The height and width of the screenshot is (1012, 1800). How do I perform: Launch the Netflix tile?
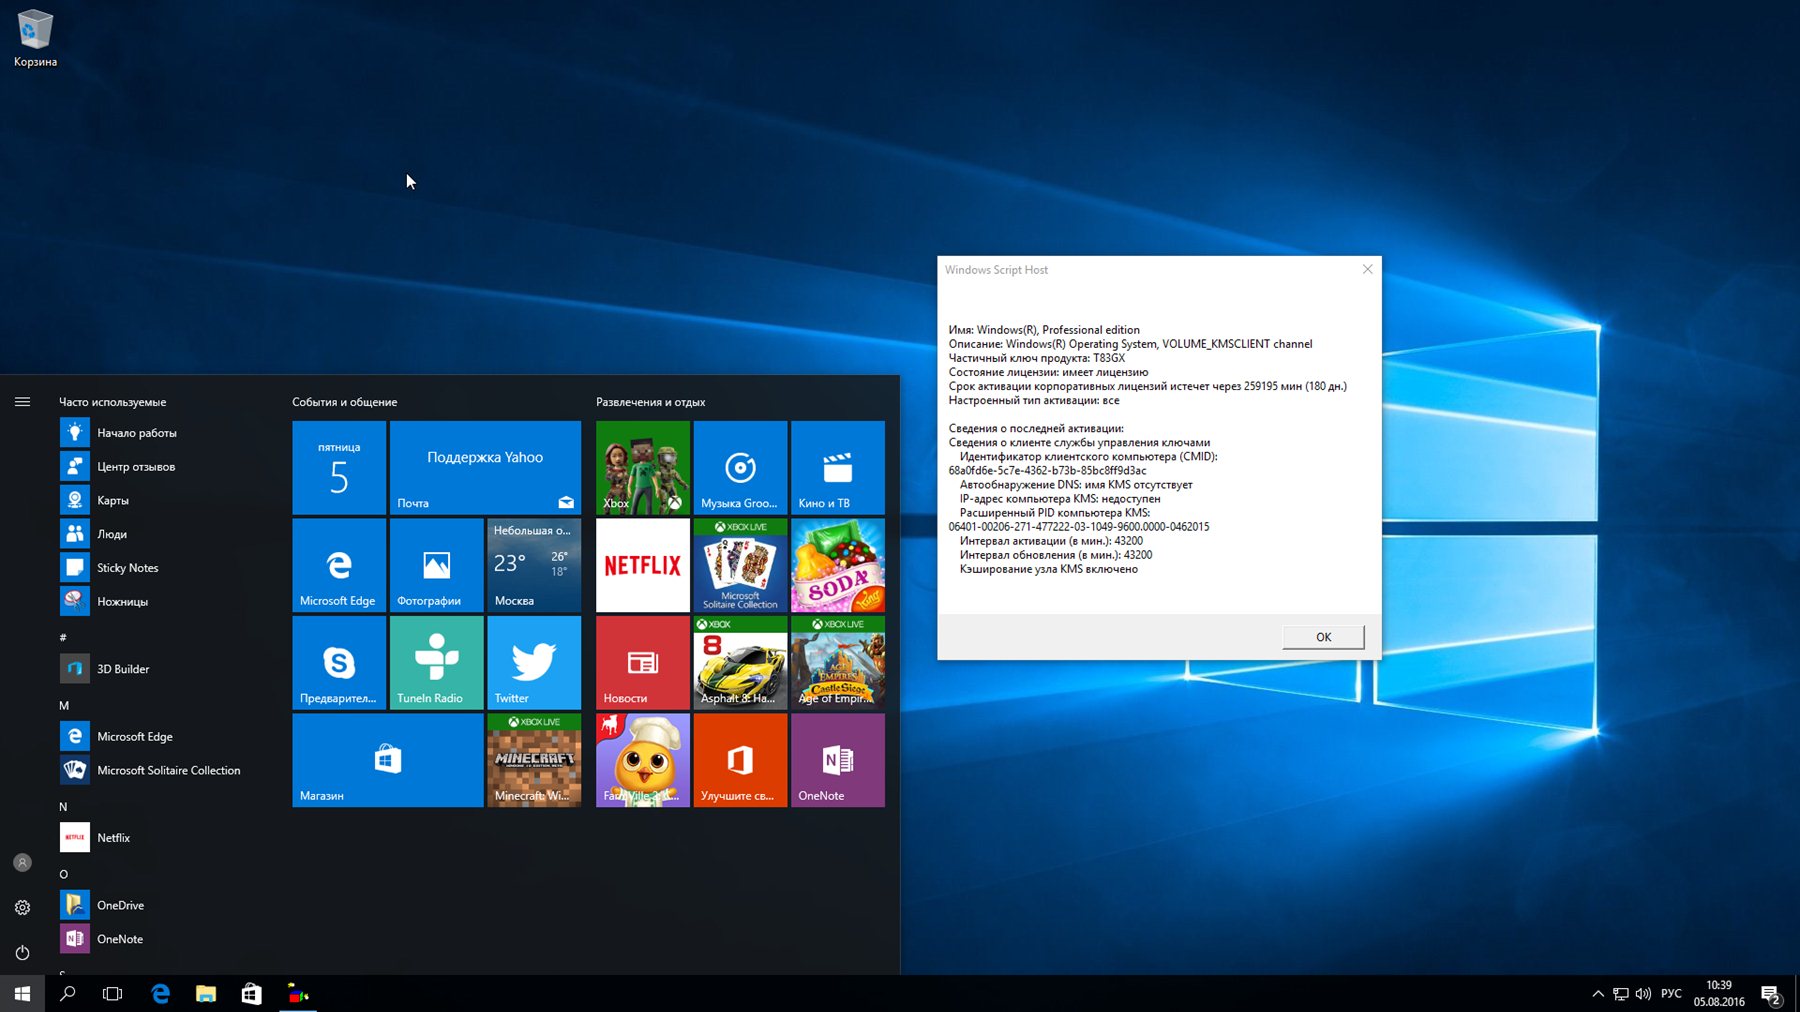[642, 565]
